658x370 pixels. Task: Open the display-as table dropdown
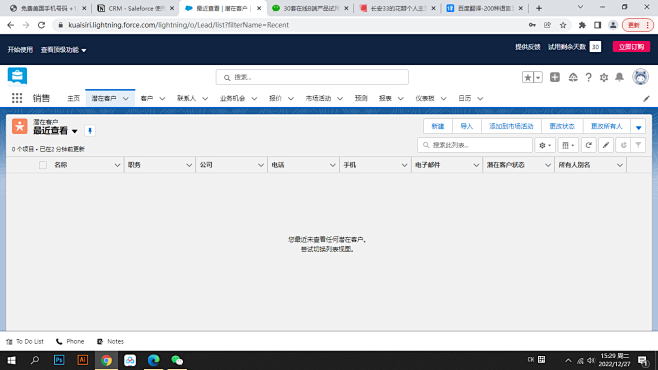click(x=568, y=145)
